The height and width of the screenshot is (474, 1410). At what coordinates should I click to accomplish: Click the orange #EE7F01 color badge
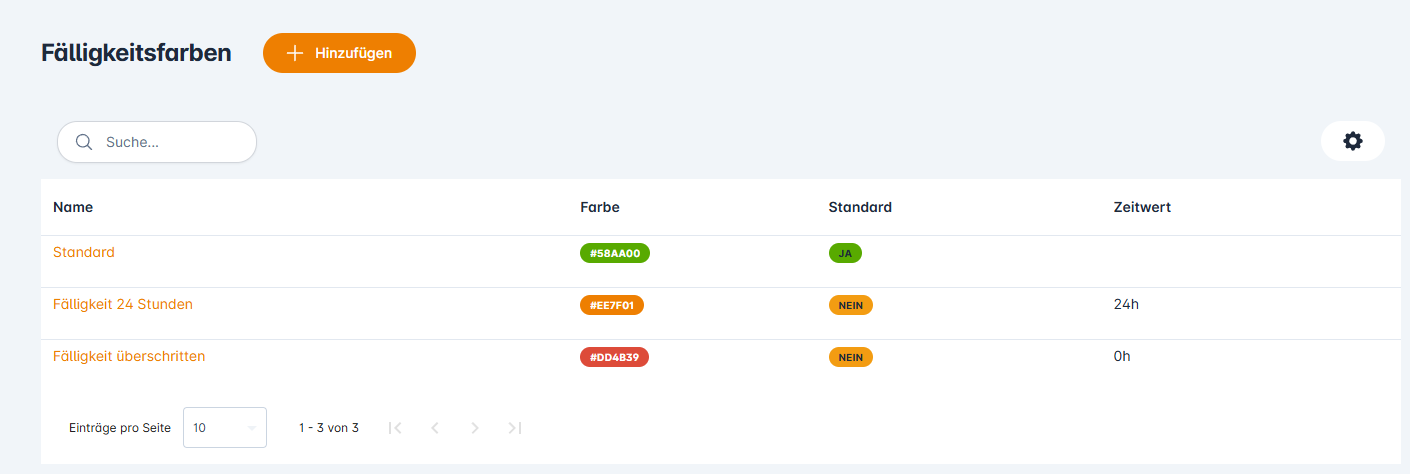(x=611, y=305)
